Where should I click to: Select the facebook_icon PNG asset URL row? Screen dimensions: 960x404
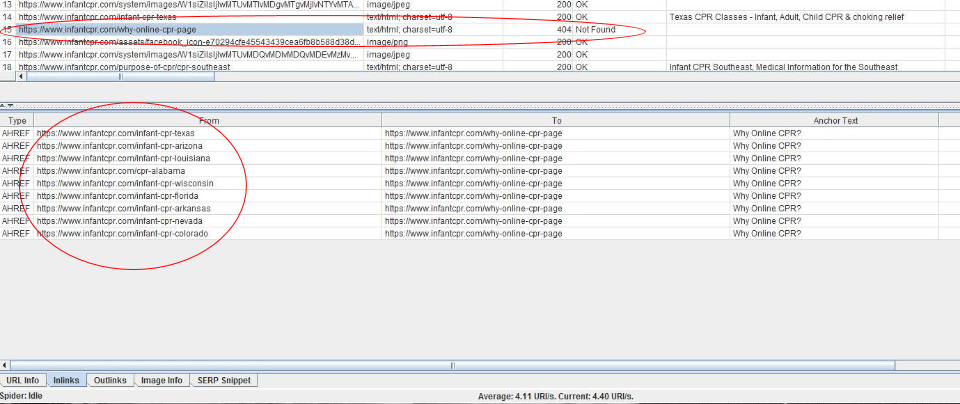[x=190, y=42]
